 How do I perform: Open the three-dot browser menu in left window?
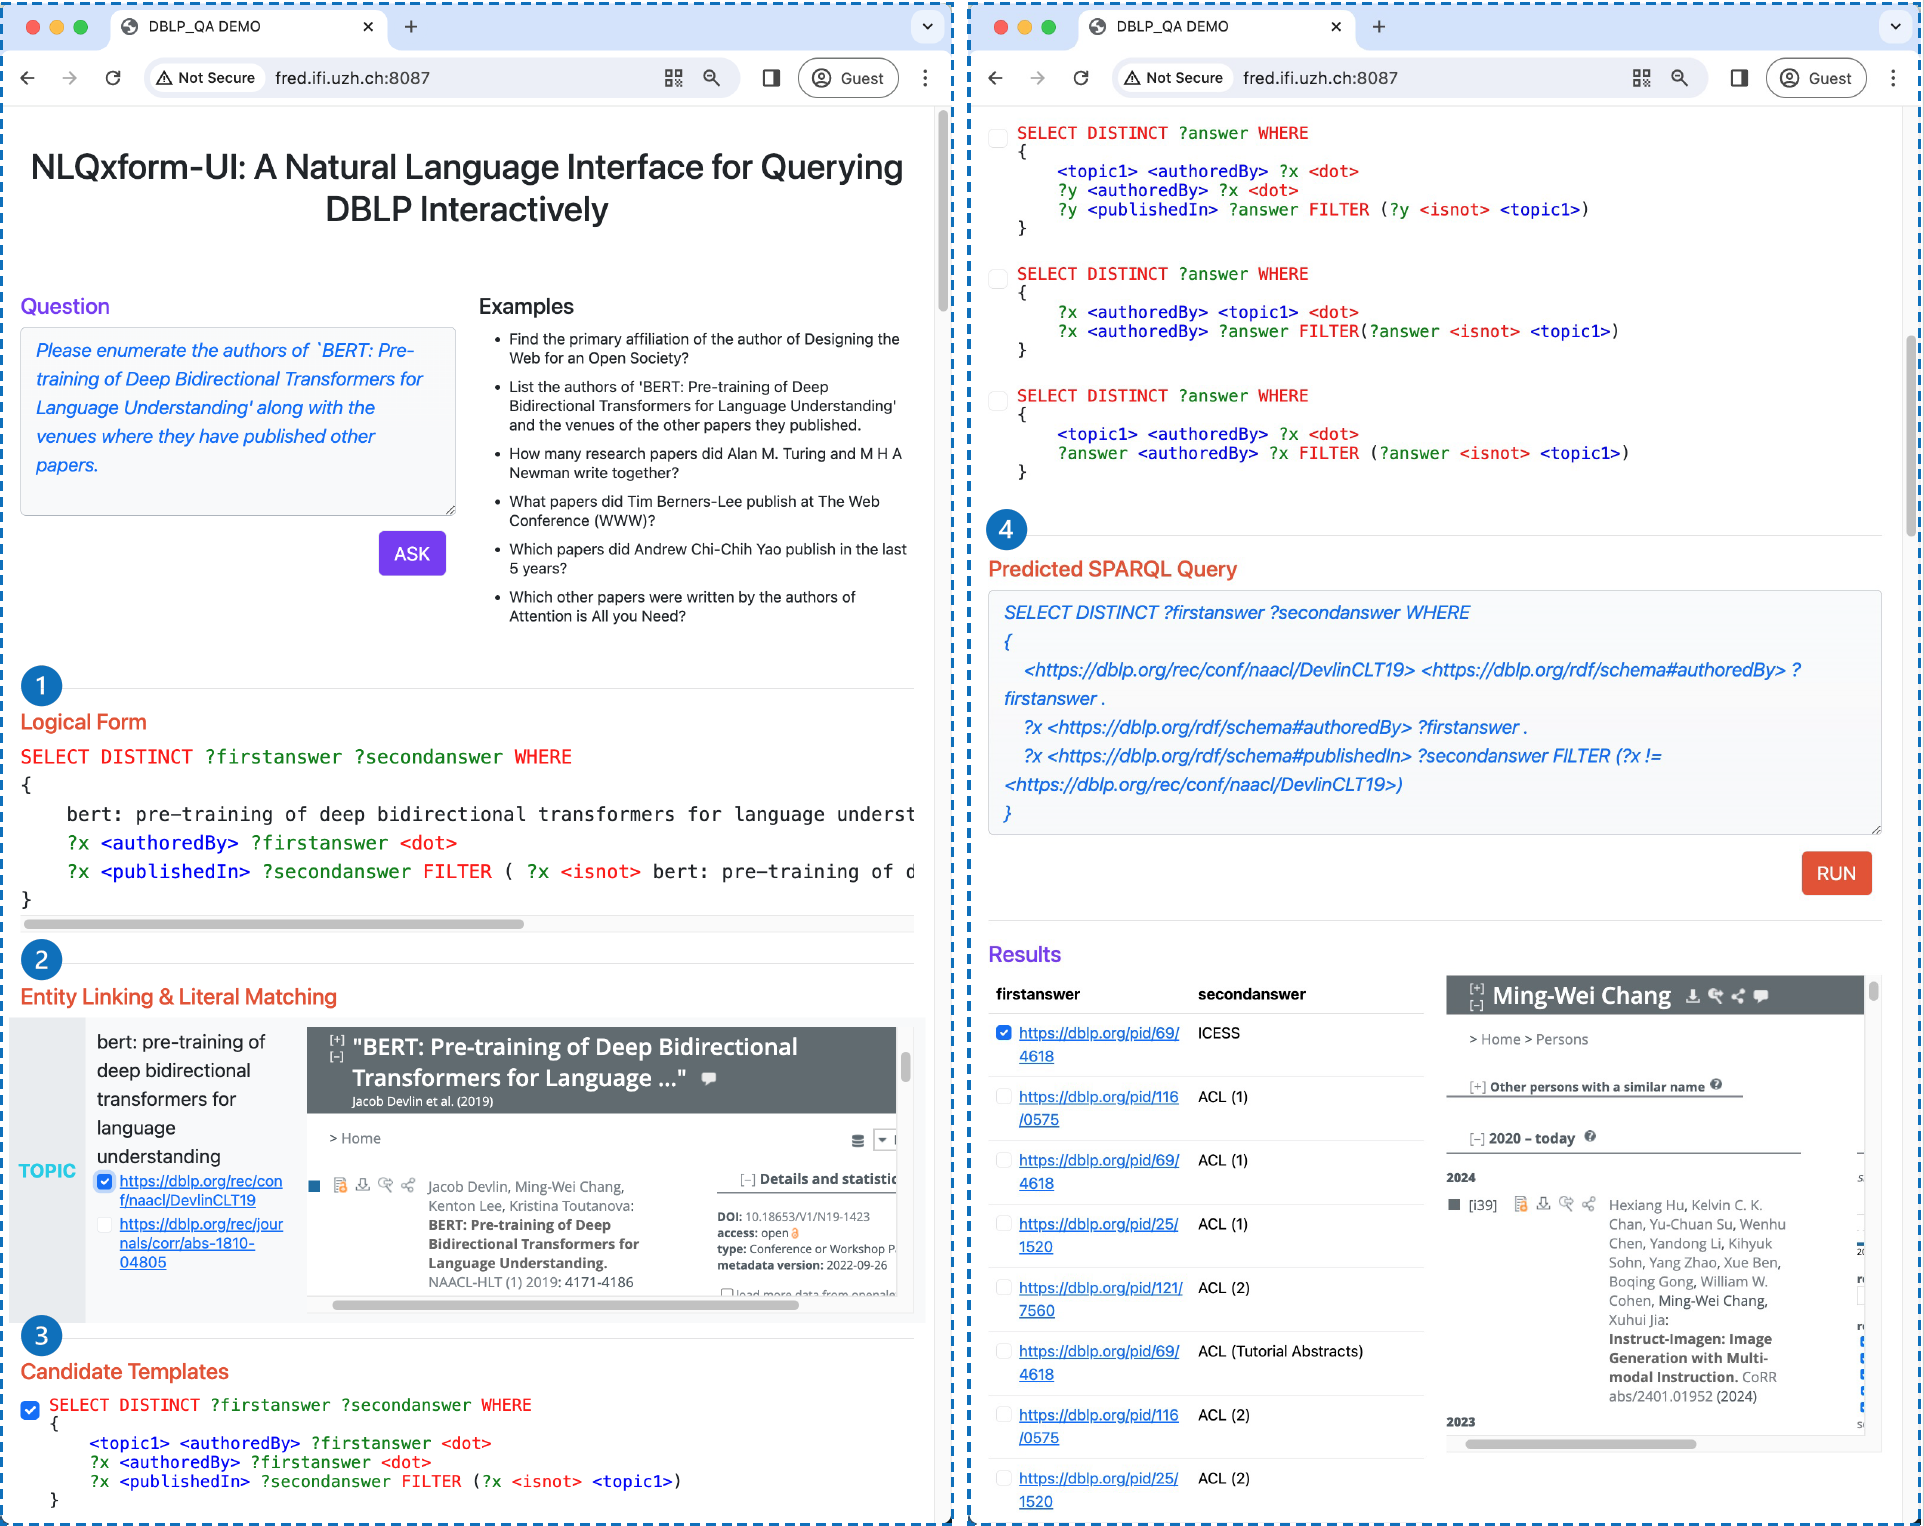point(925,78)
